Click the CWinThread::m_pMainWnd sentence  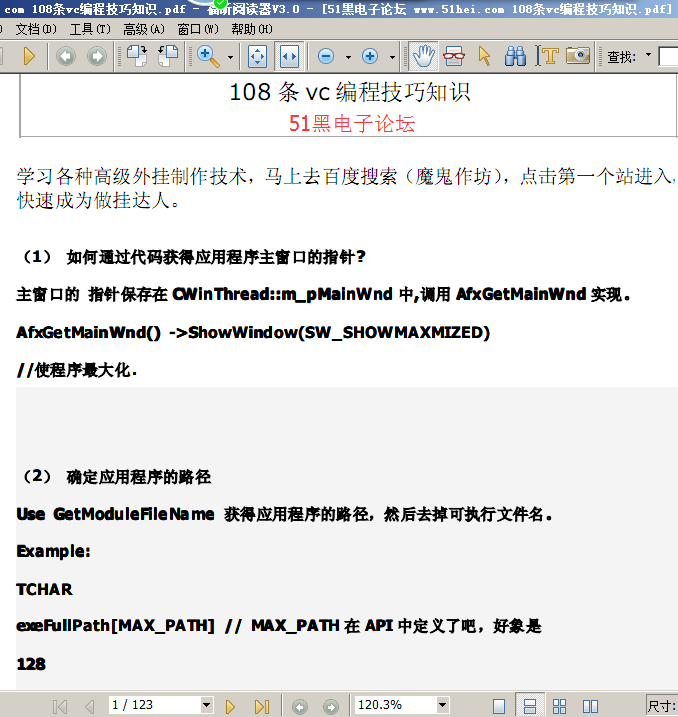click(x=324, y=294)
